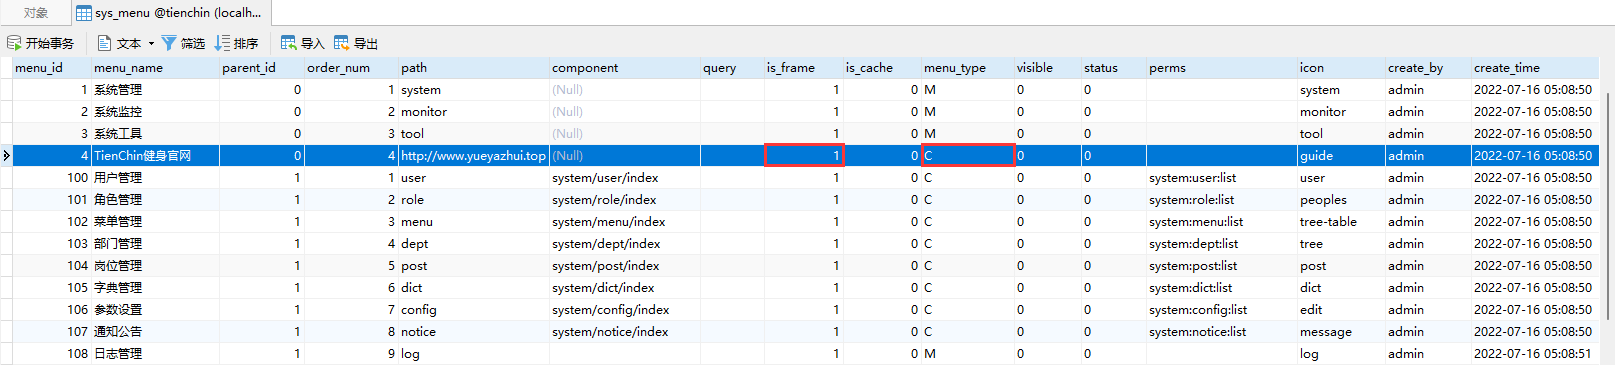Screen dimensions: 1615x365
Task: Click the Filter (筛选) funnel button
Action: pos(183,43)
